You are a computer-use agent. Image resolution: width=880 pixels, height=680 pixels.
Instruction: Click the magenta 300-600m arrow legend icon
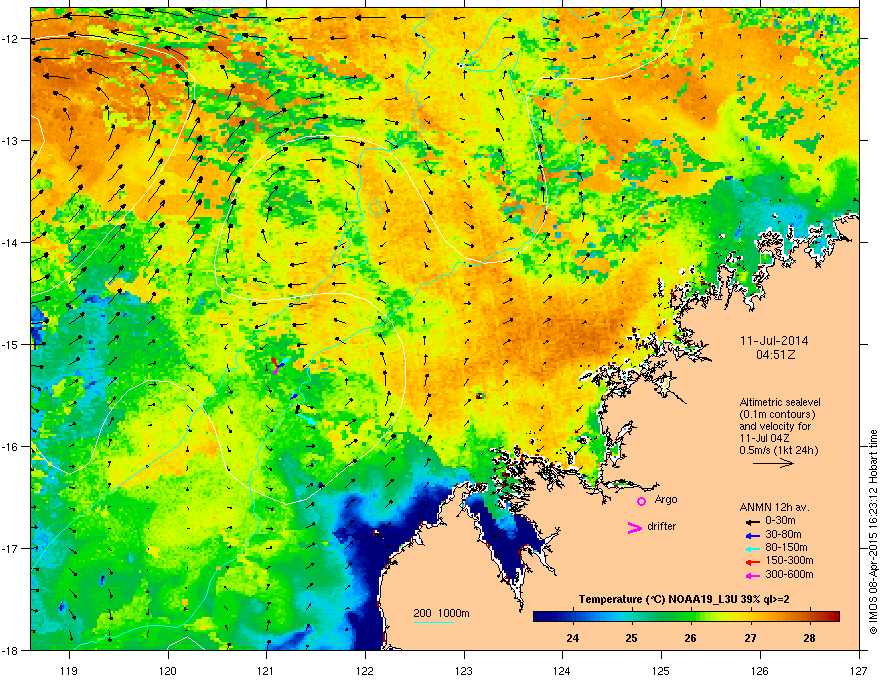[x=752, y=575]
